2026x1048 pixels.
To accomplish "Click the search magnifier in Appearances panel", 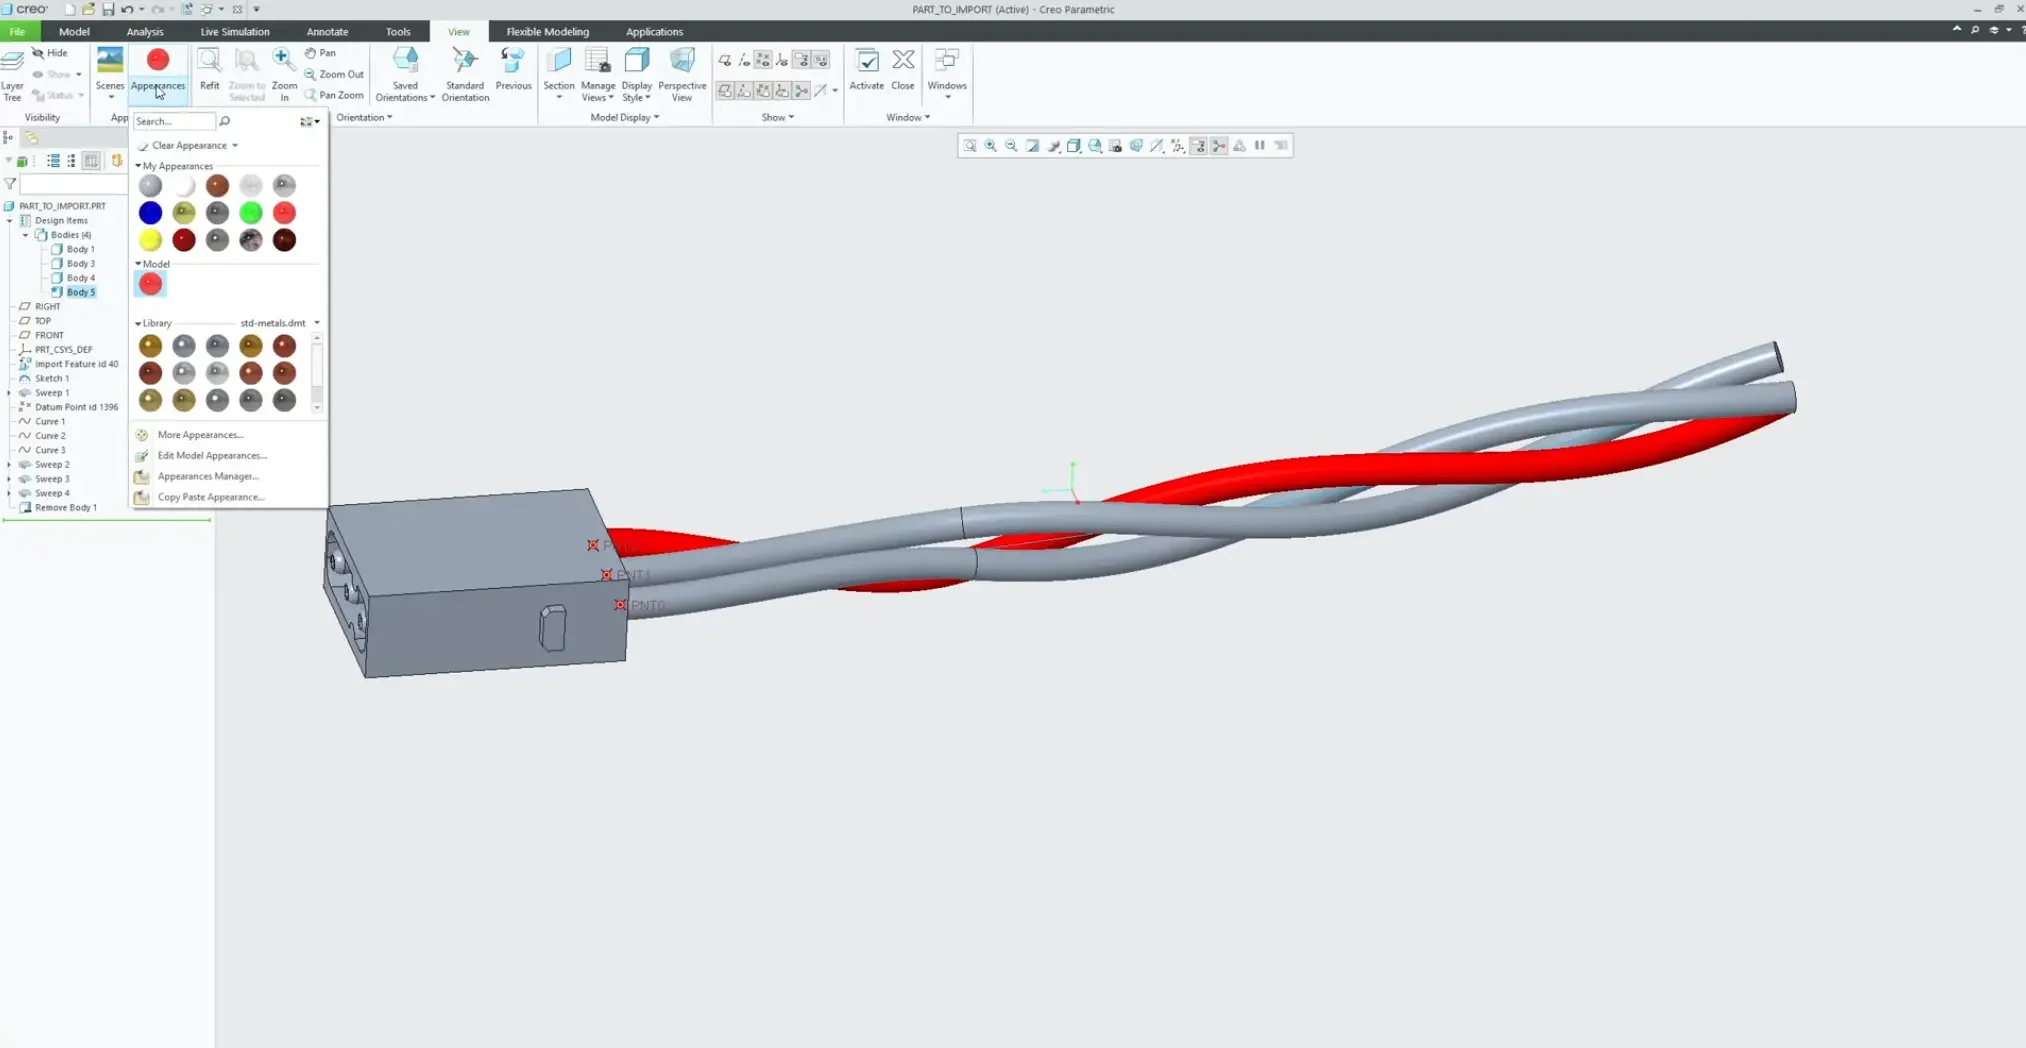I will 225,121.
